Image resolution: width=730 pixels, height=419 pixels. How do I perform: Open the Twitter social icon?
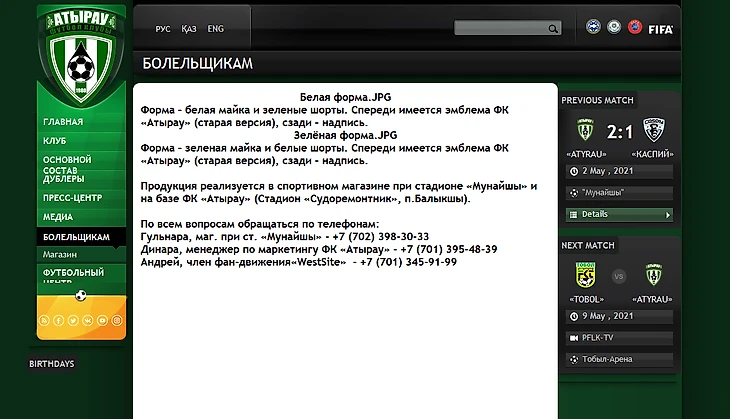click(73, 320)
